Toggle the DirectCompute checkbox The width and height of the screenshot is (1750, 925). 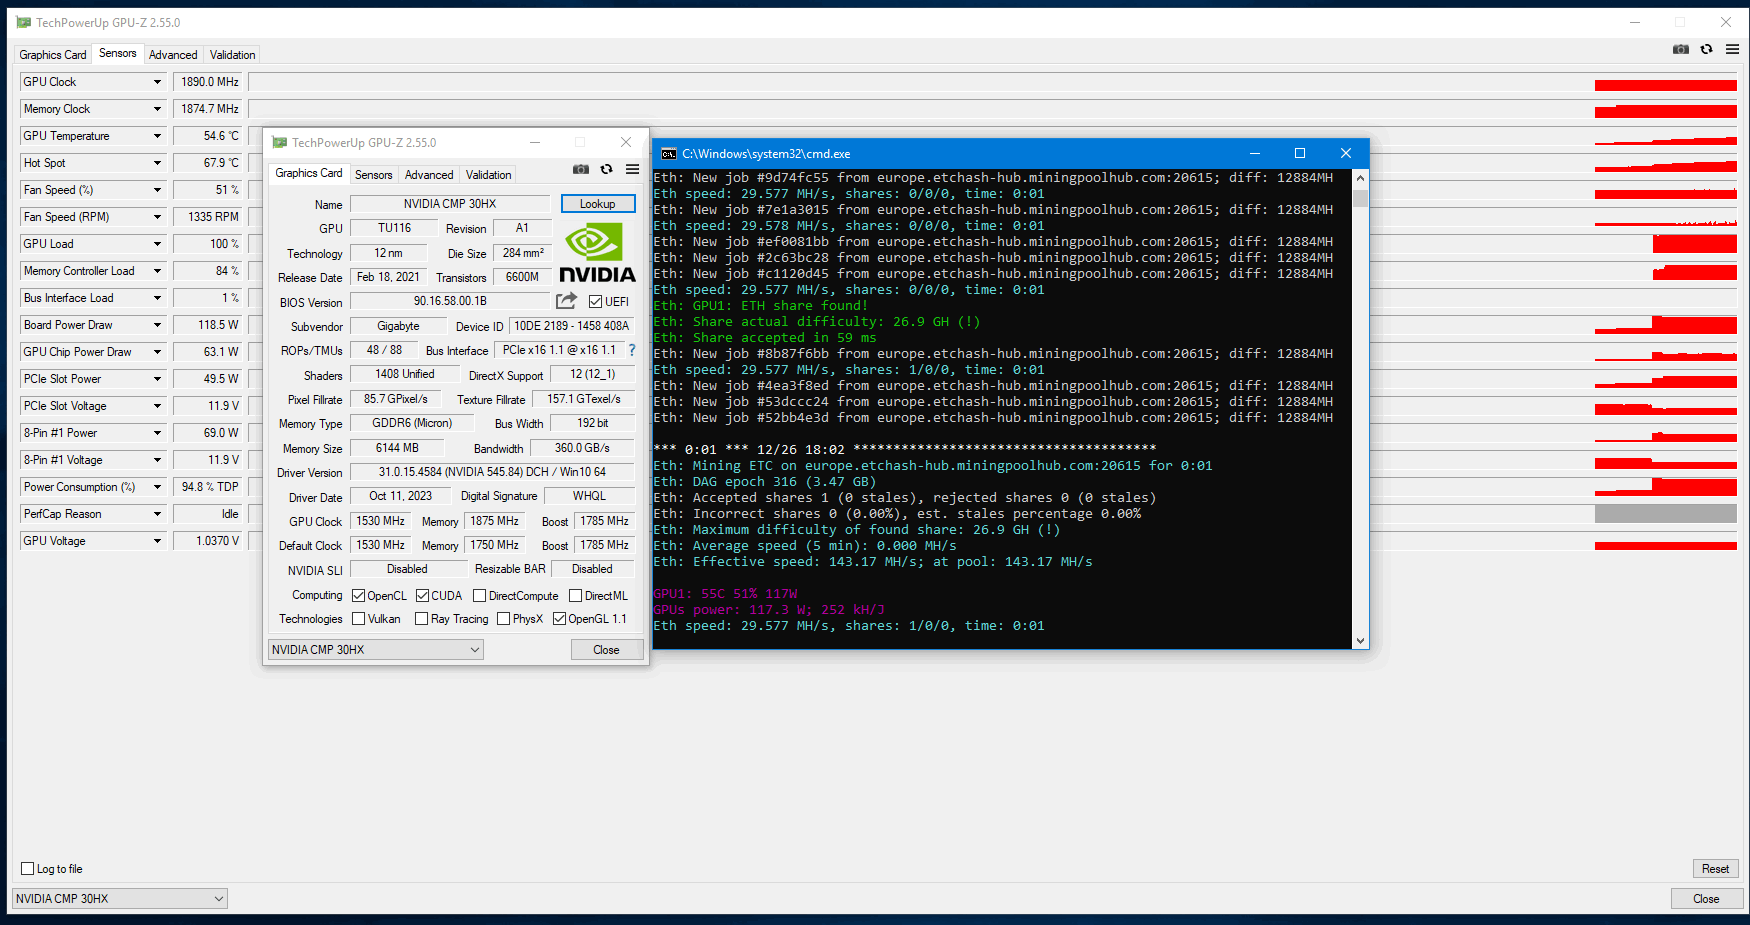(x=479, y=596)
